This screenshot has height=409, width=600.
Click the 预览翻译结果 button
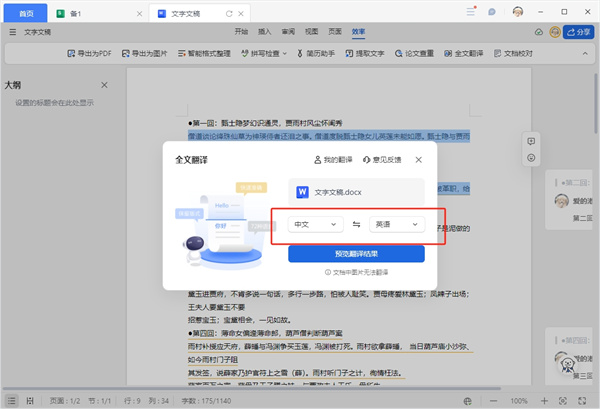point(356,254)
